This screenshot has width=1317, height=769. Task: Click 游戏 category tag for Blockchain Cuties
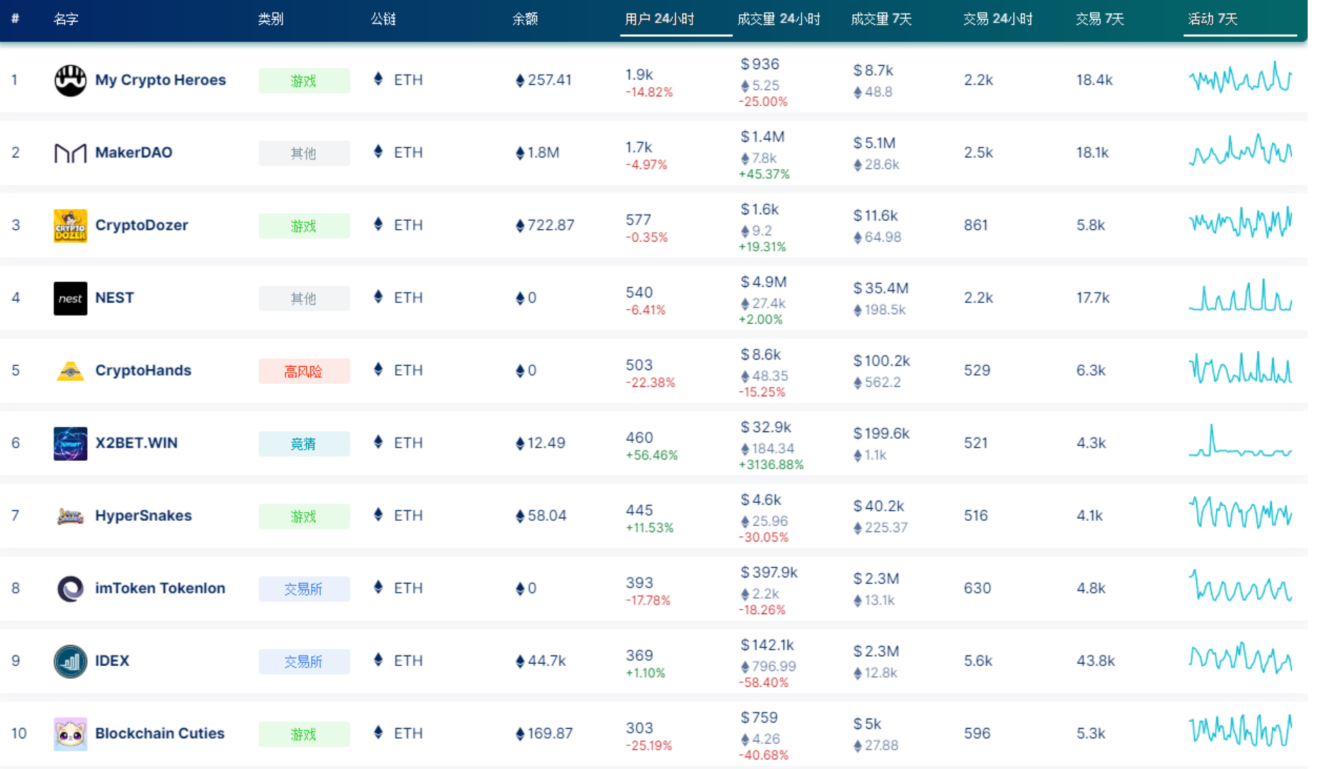coord(304,734)
